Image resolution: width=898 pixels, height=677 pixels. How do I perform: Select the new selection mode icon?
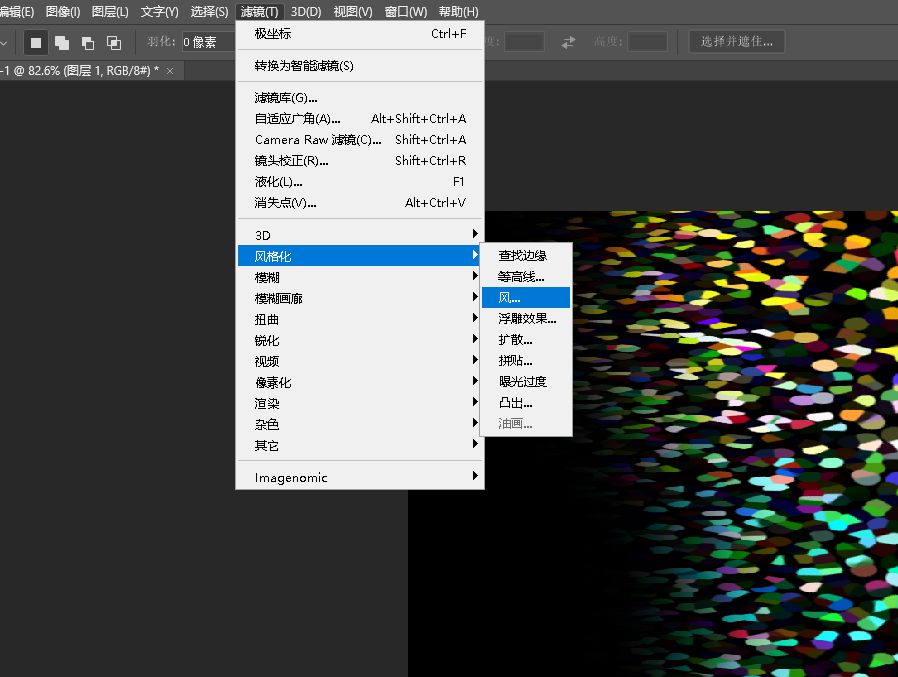click(36, 42)
